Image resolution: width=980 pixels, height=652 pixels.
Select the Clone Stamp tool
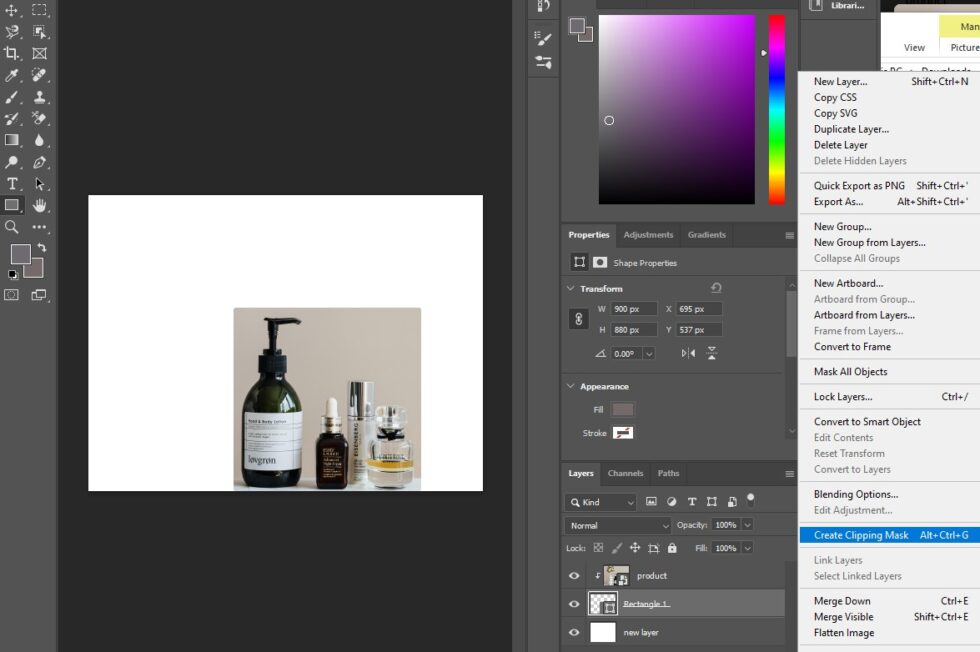[x=40, y=97]
